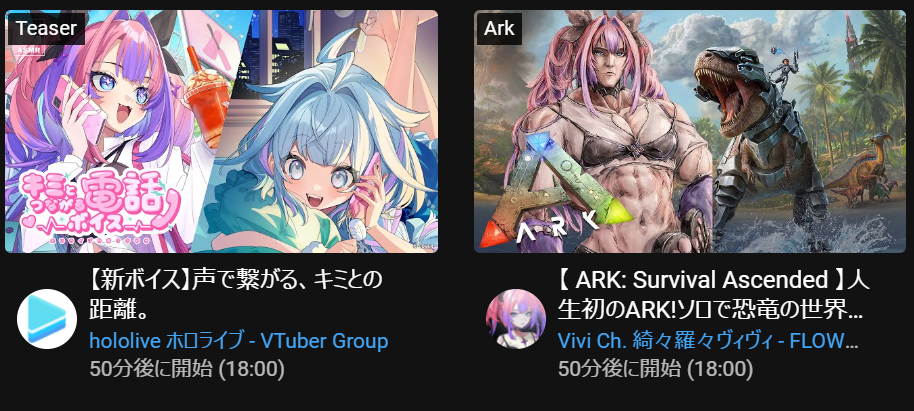This screenshot has height=411, width=914.
Task: Visit Vivi Ch. 綺々羅々ヴィヴィ channel link
Action: coord(708,340)
